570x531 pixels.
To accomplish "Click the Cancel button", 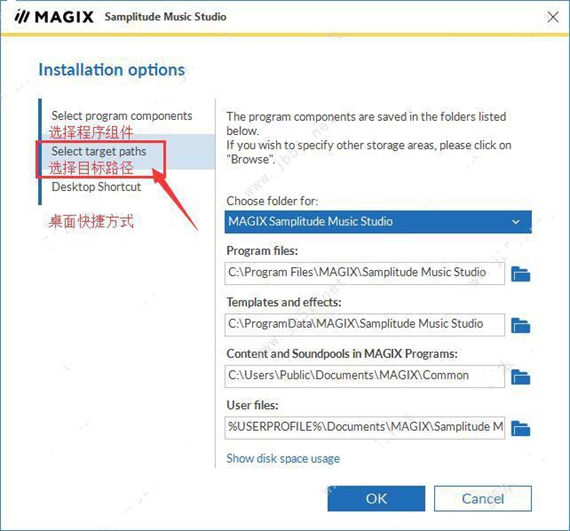I will [x=483, y=499].
